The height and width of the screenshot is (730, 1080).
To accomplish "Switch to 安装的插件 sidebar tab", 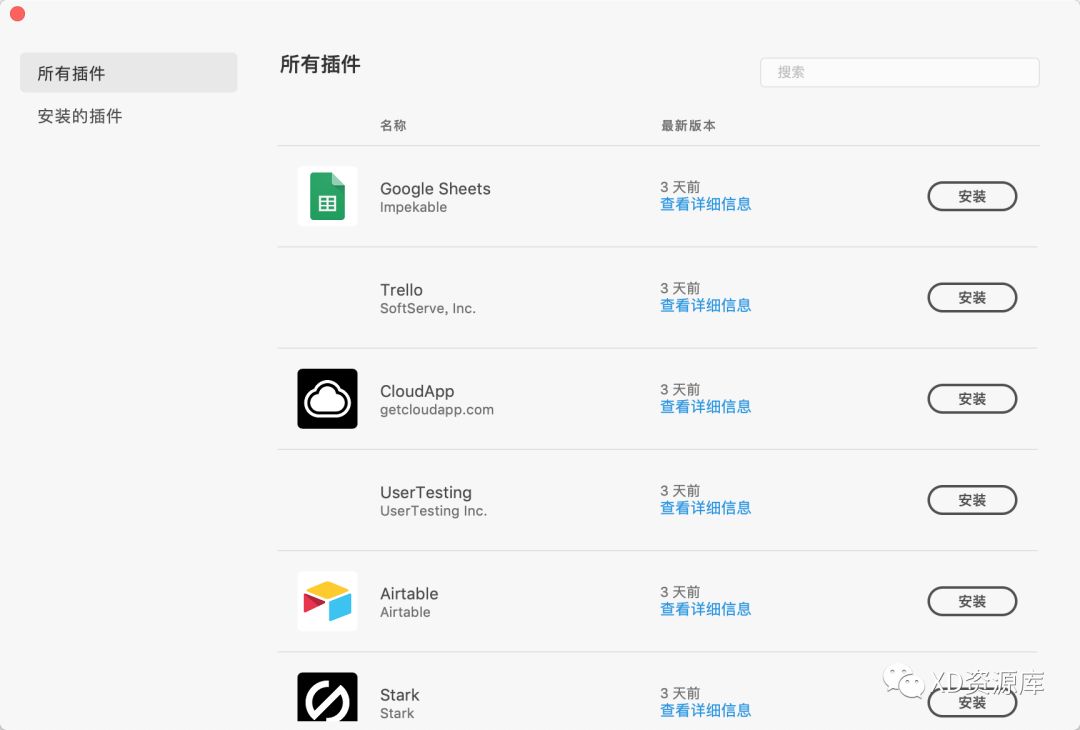I will pyautogui.click(x=80, y=116).
